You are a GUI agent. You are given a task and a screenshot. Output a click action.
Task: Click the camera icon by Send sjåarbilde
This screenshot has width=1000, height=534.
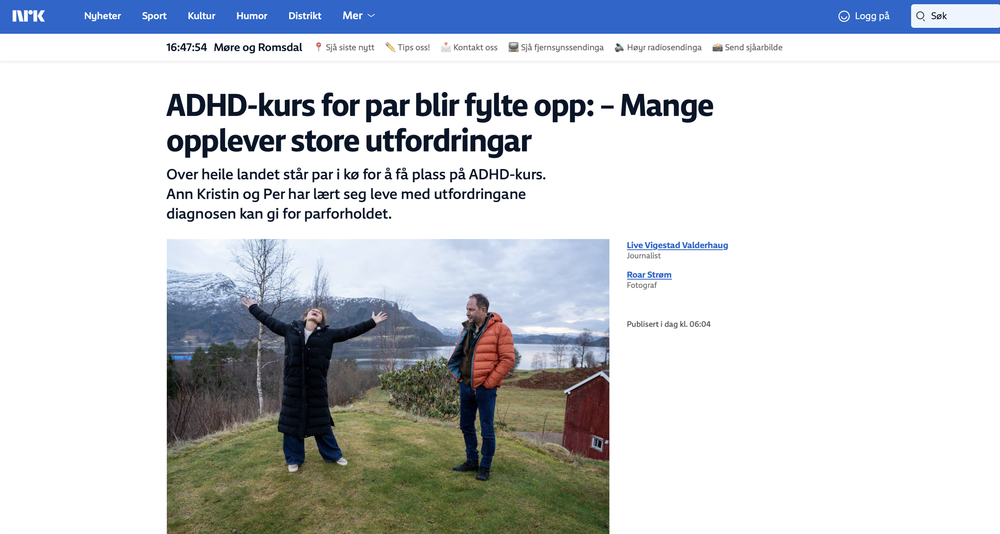(x=717, y=47)
